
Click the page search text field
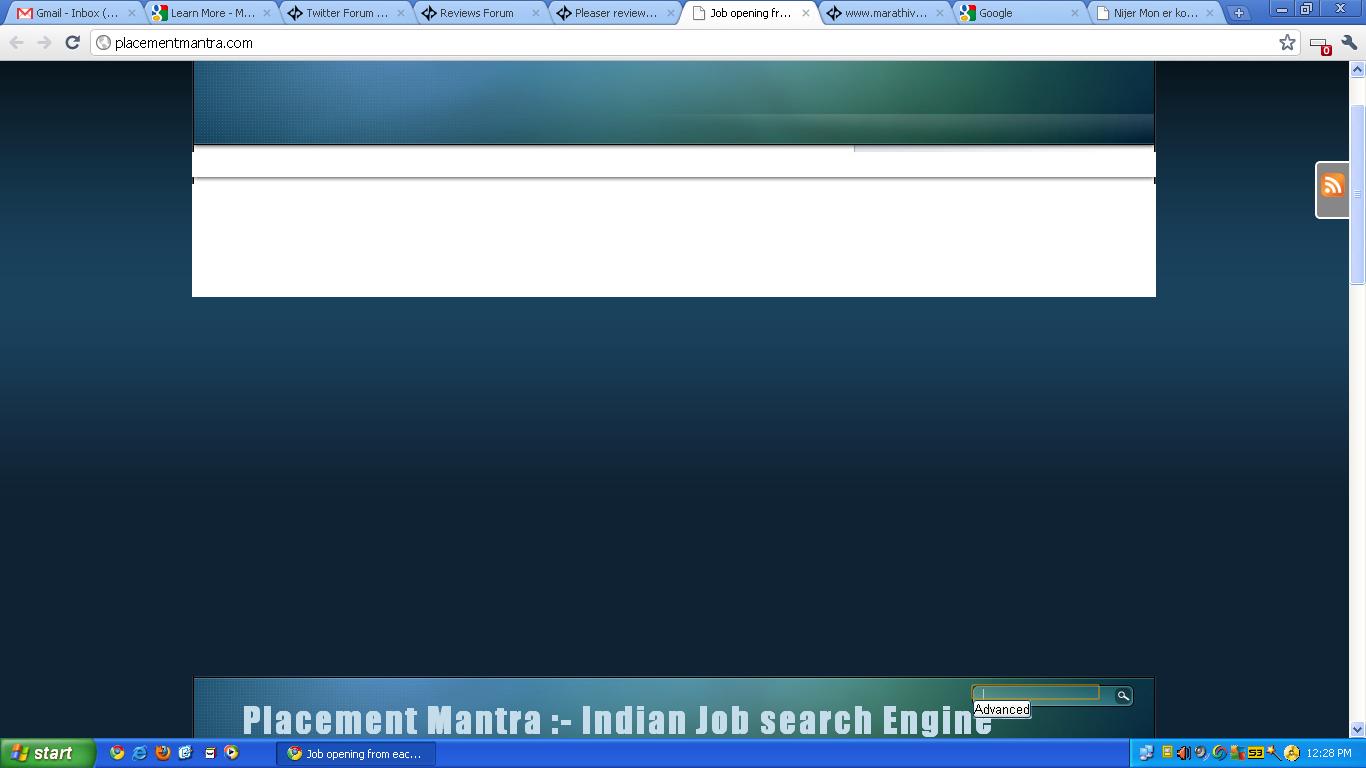point(1036,692)
